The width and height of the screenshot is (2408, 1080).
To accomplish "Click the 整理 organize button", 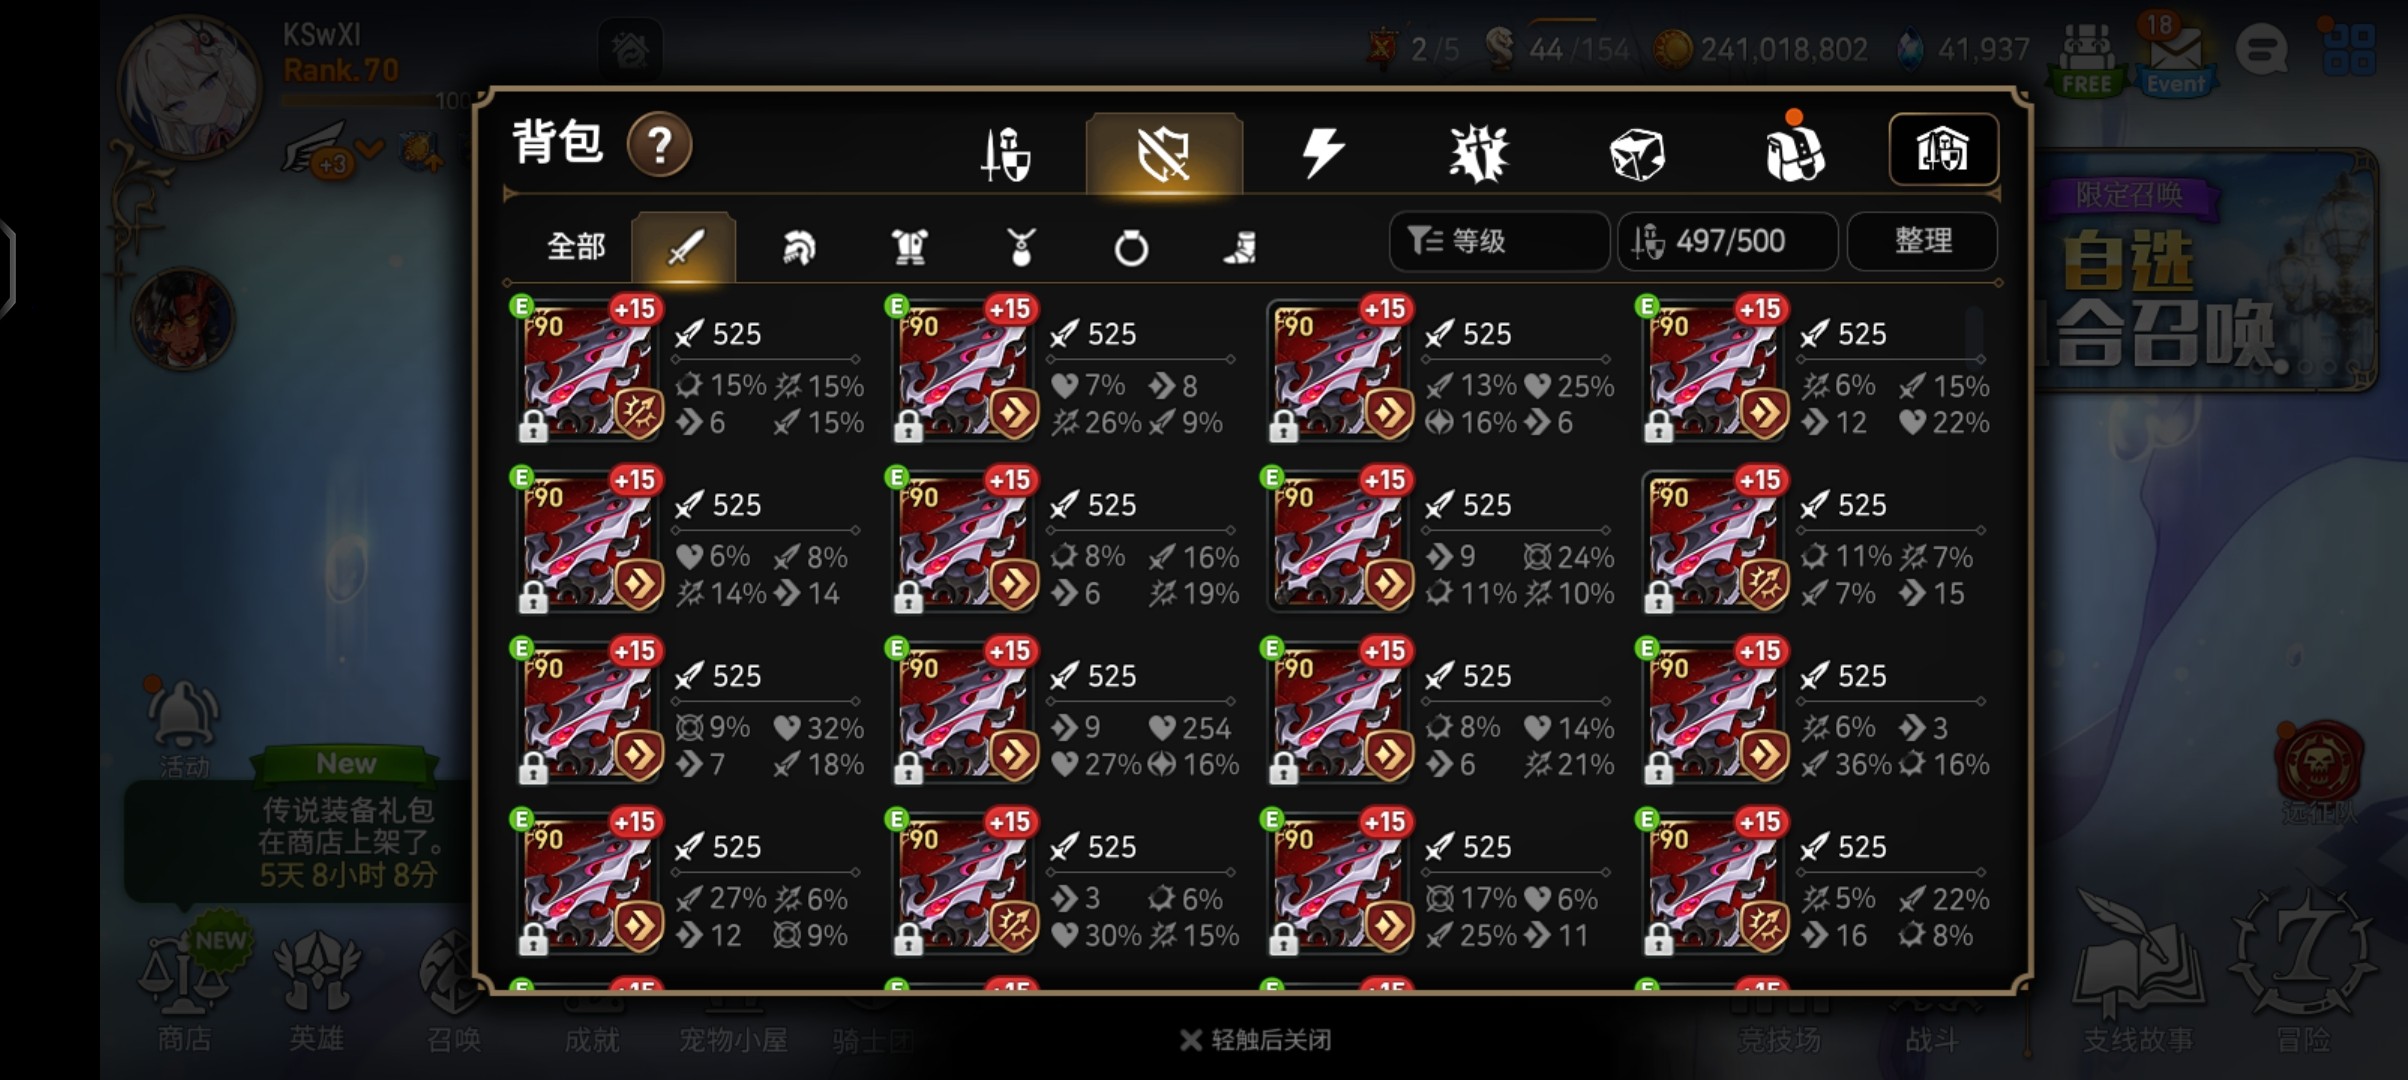I will [1922, 241].
